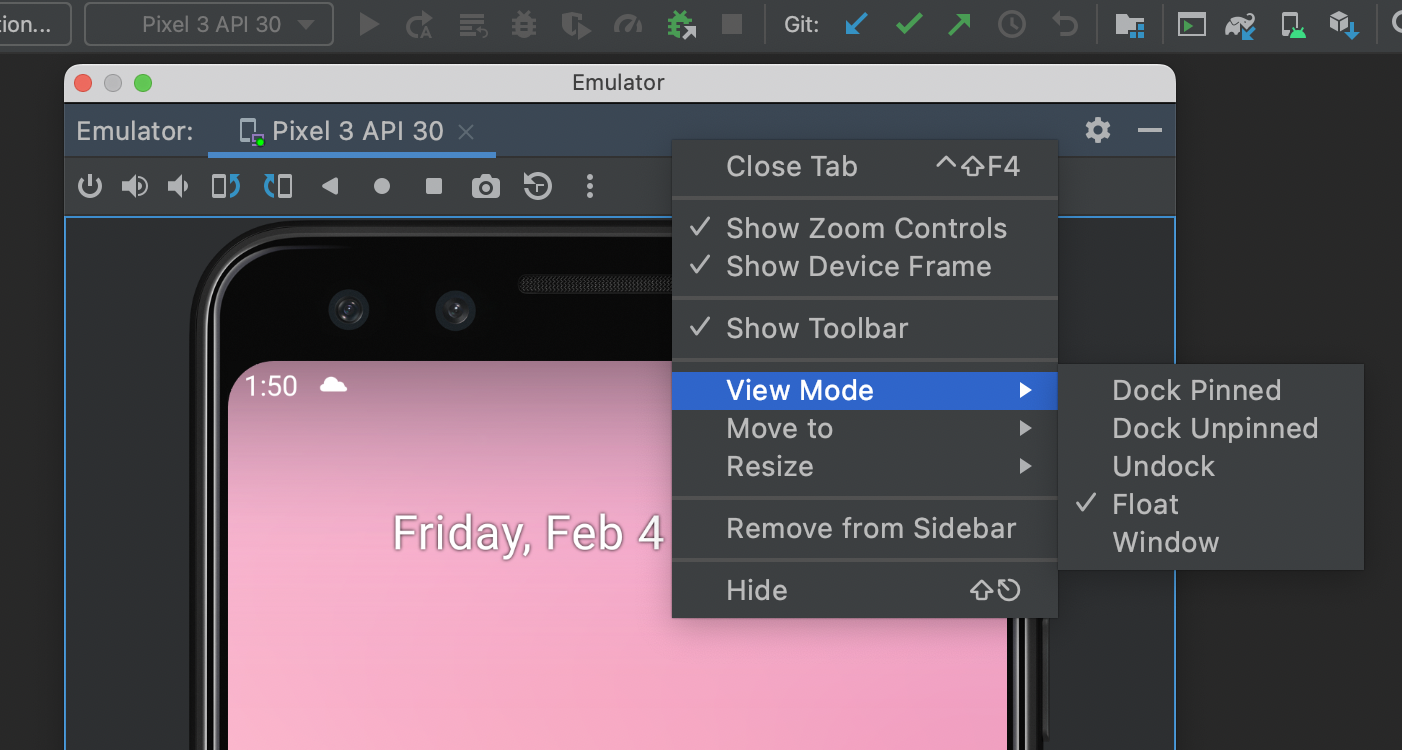The width and height of the screenshot is (1402, 750).
Task: Expand the Resize submenu
Action: (865, 466)
